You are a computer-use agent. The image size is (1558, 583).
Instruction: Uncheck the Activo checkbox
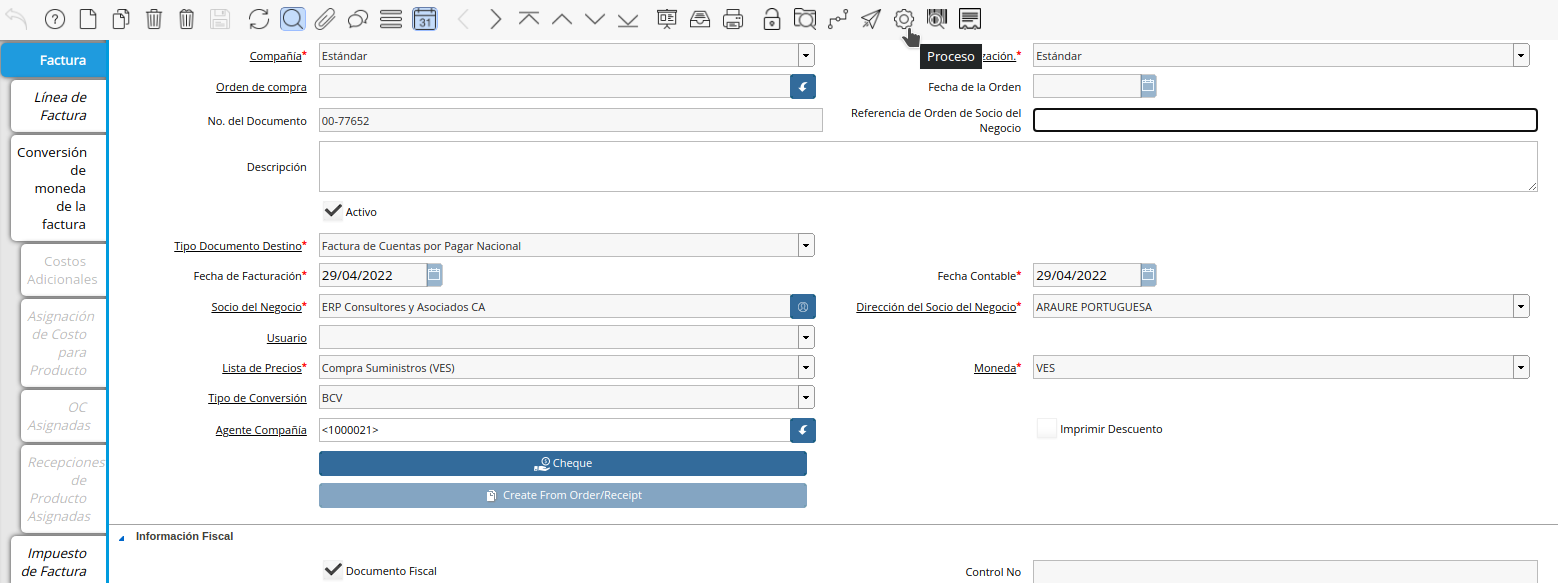(x=333, y=211)
